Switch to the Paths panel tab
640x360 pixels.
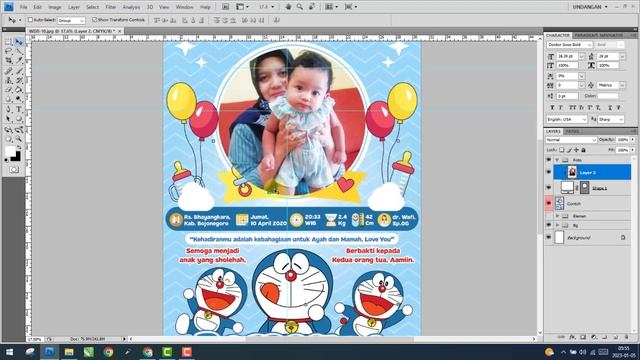[572, 131]
